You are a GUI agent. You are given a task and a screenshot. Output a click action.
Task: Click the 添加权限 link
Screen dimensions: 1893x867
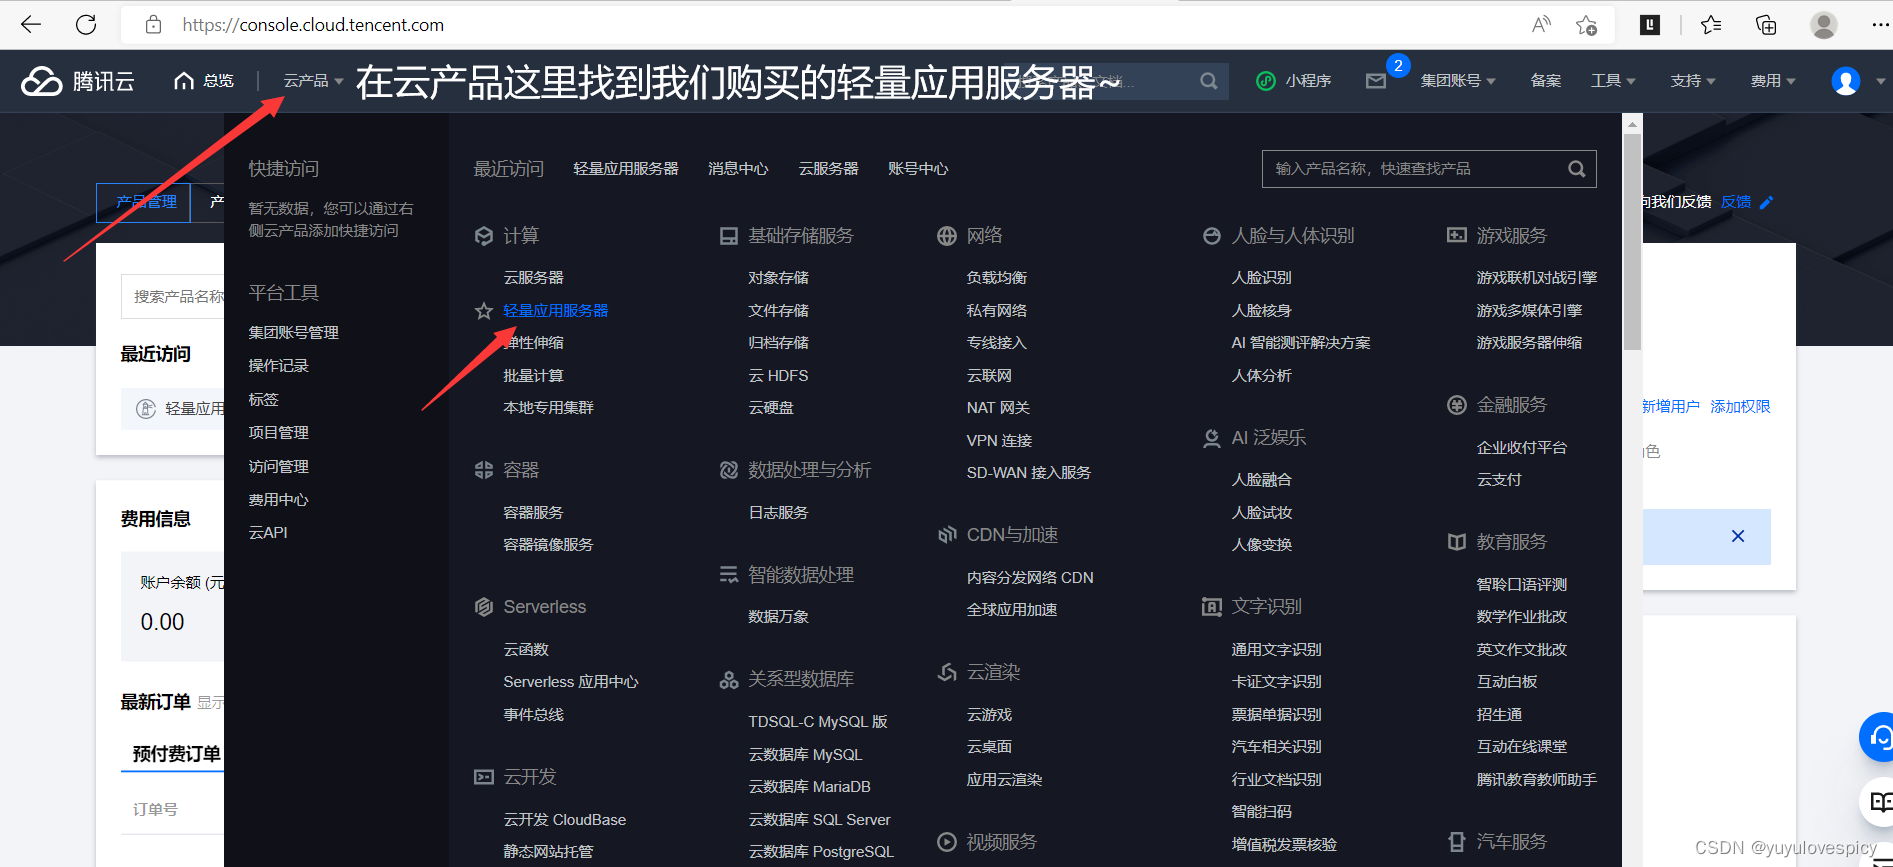click(1741, 407)
